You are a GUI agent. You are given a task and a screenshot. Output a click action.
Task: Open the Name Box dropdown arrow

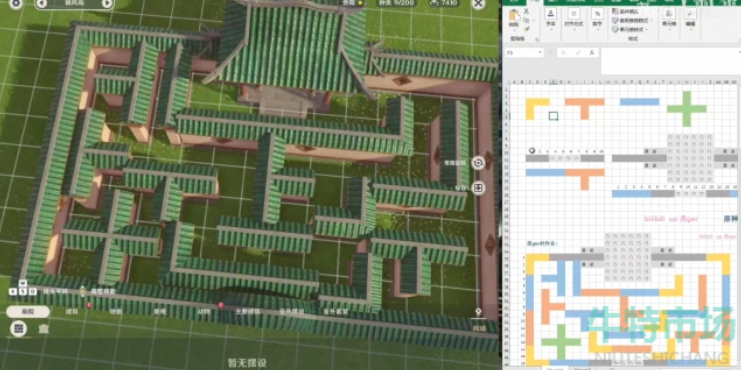pyautogui.click(x=540, y=53)
